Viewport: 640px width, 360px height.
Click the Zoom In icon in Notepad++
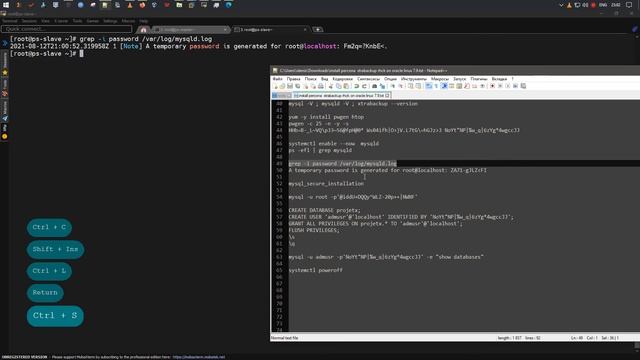coord(393,86)
